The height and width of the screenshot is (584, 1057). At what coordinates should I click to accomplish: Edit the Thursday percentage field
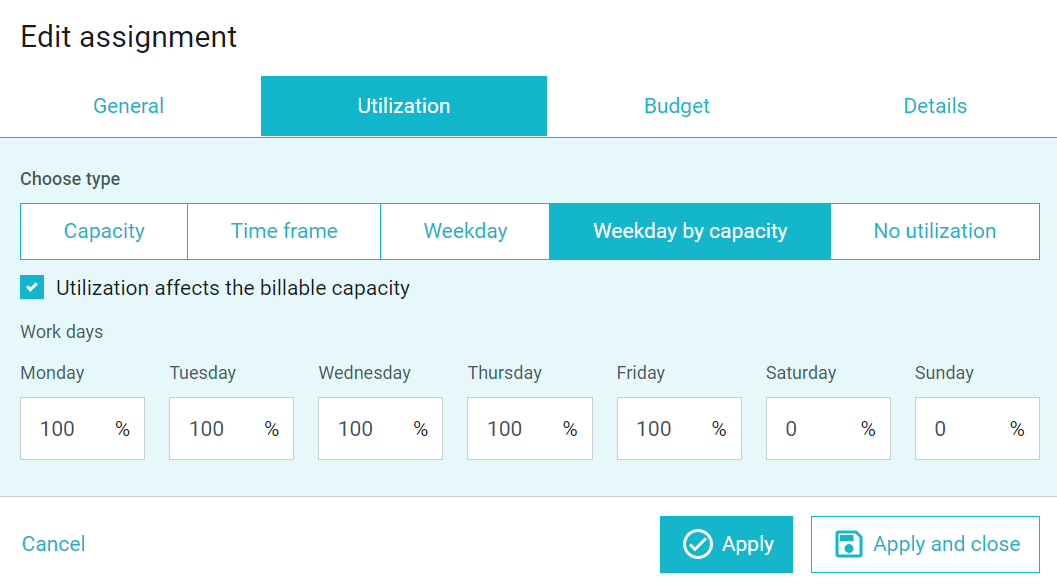pos(530,429)
